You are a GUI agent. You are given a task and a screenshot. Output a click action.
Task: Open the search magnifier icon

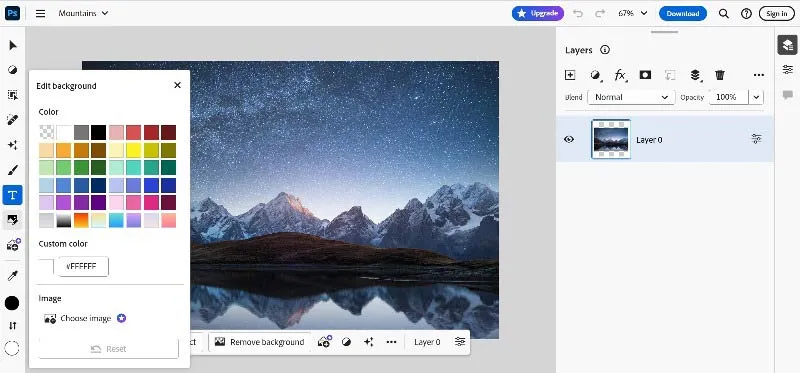coord(723,13)
